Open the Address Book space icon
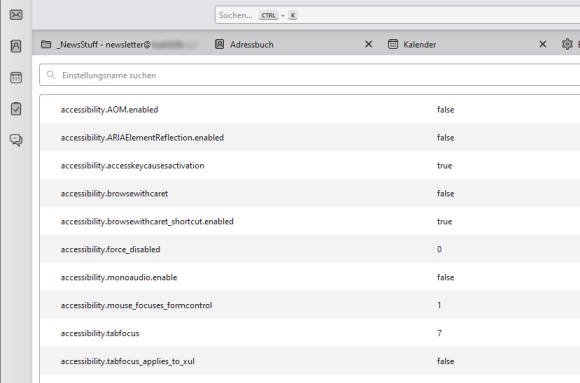Viewport: 580px width, 383px height. coord(16,46)
